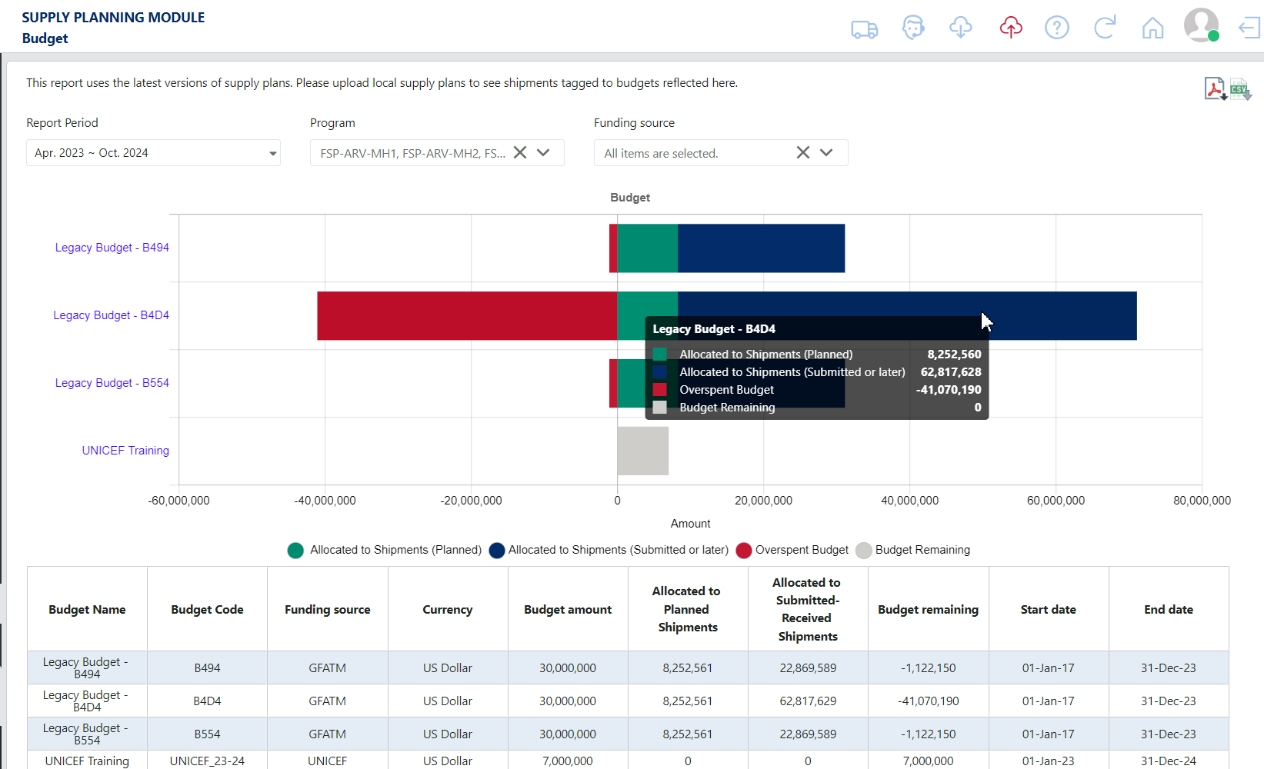This screenshot has width=1264, height=769.
Task: Click the 62,817,629 table cell
Action: pyautogui.click(x=808, y=701)
